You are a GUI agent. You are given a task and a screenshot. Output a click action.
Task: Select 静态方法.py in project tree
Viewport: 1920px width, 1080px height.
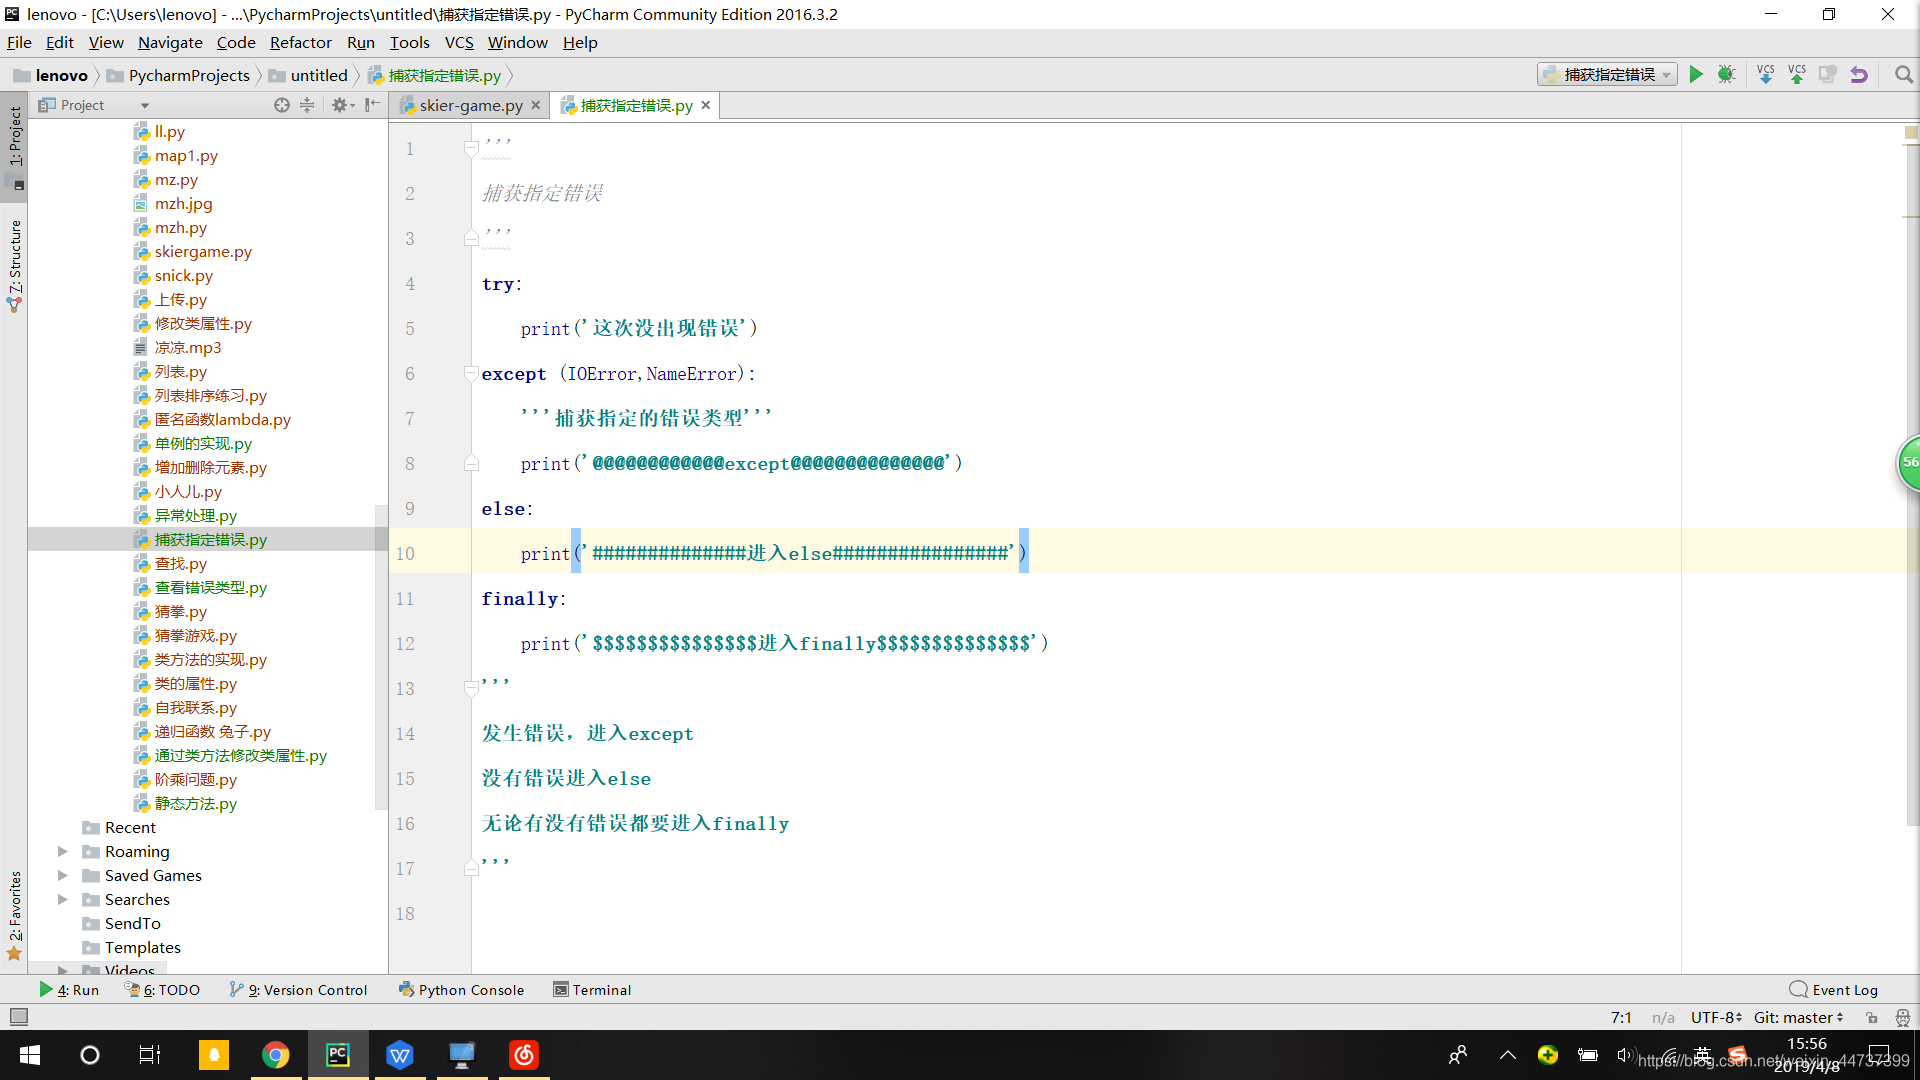coord(196,803)
